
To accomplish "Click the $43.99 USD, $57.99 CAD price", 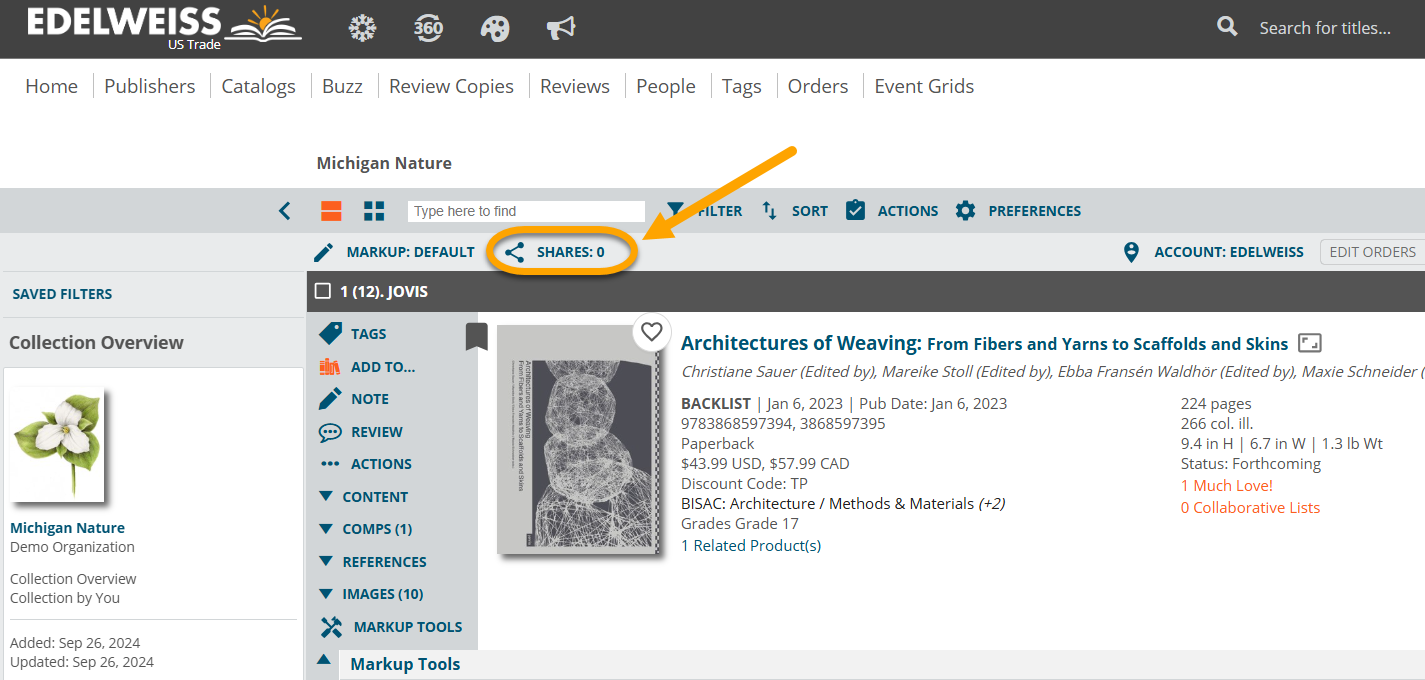I will (x=765, y=464).
